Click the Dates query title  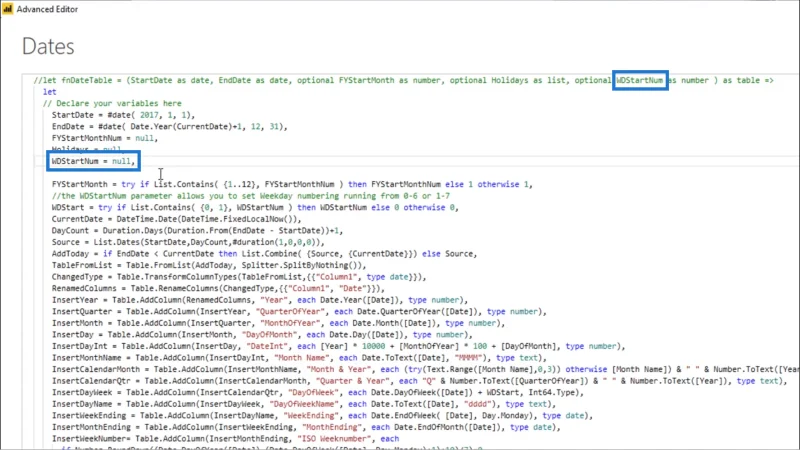(48, 46)
